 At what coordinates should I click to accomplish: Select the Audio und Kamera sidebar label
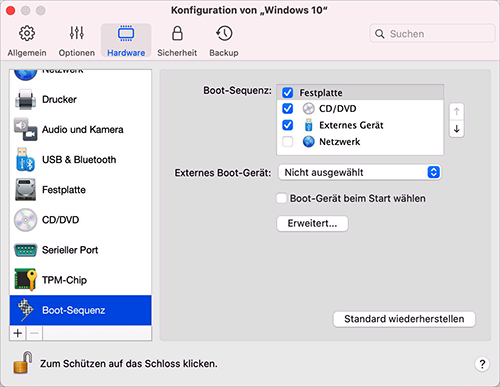(83, 129)
